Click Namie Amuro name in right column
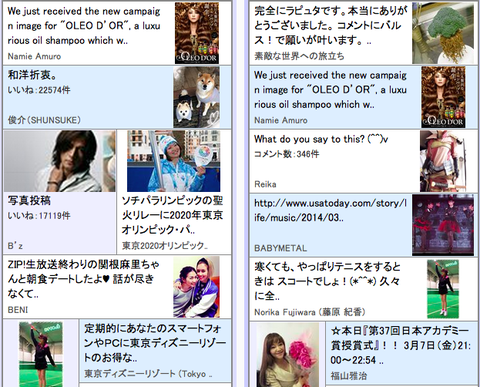 (281, 120)
